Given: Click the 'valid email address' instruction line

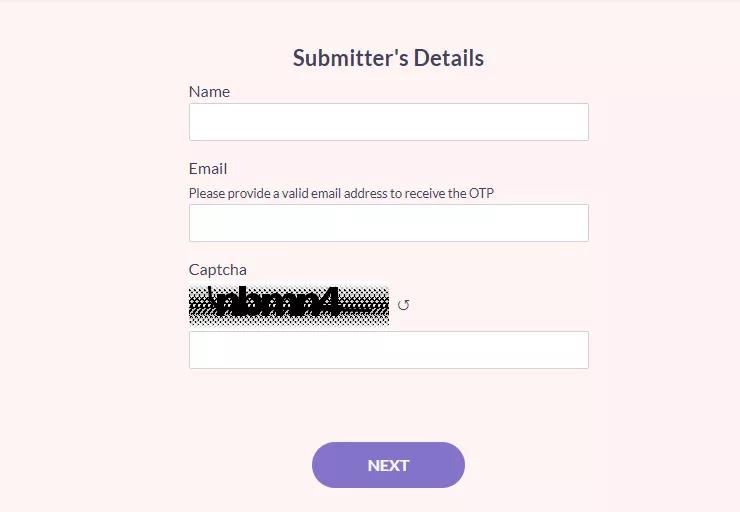Looking at the screenshot, I should [x=341, y=193].
